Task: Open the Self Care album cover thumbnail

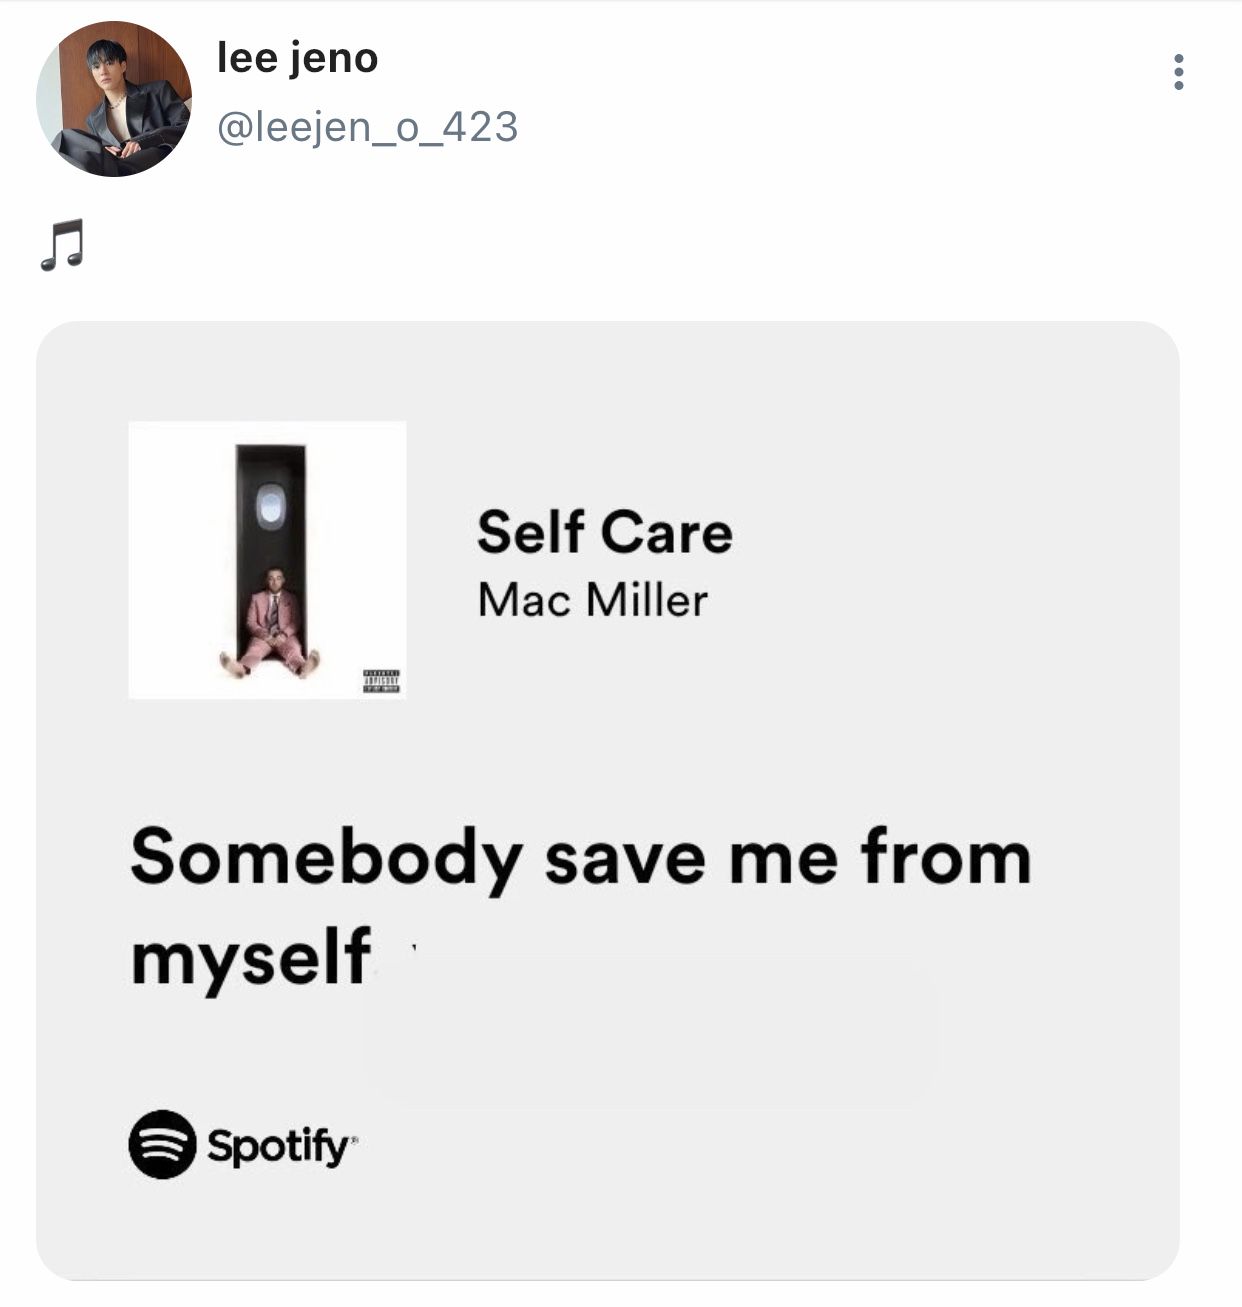Action: pyautogui.click(x=267, y=560)
